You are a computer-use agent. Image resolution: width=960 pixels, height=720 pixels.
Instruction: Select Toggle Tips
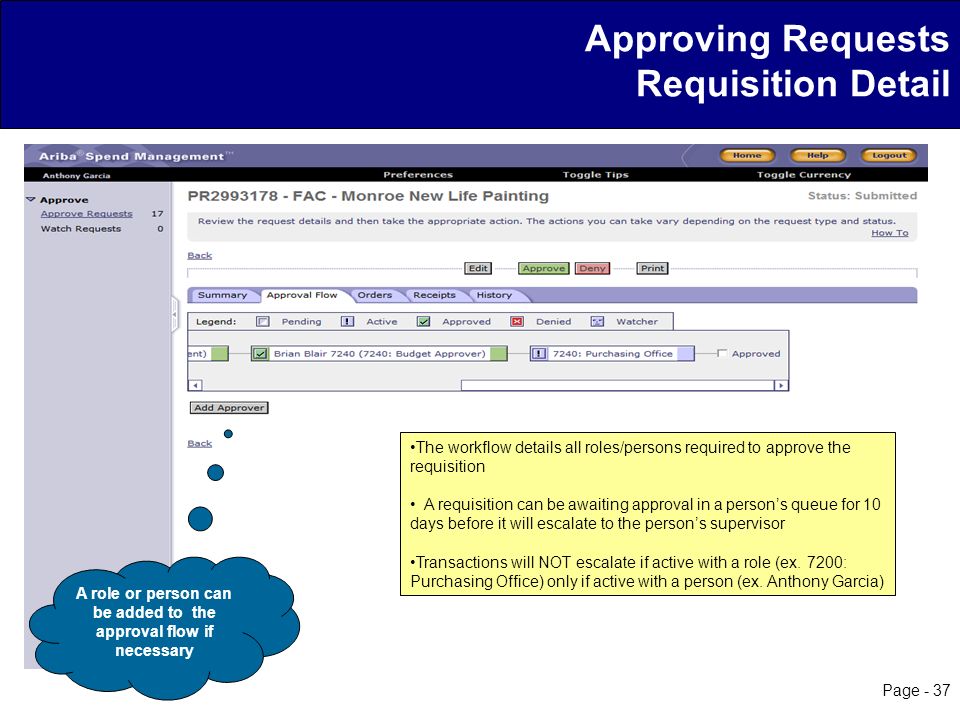(x=595, y=174)
